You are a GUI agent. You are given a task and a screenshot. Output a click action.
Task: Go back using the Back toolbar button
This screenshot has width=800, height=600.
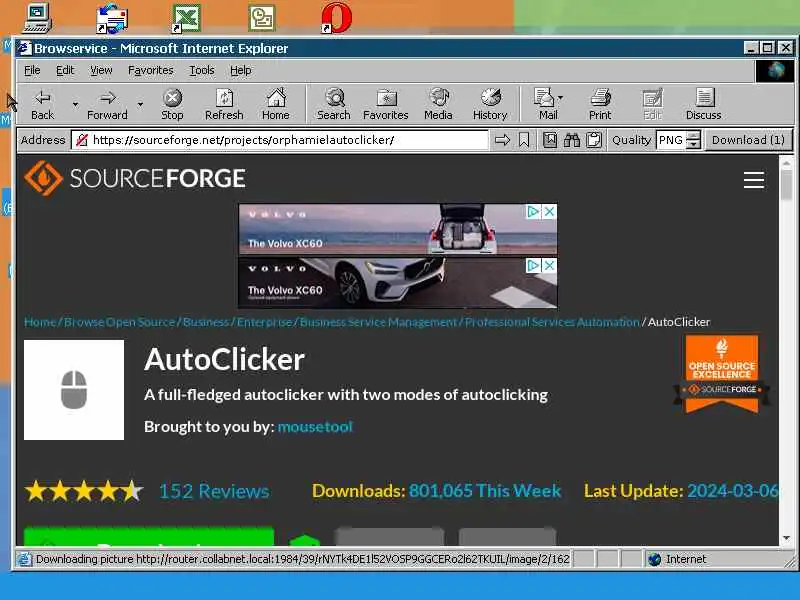click(42, 105)
